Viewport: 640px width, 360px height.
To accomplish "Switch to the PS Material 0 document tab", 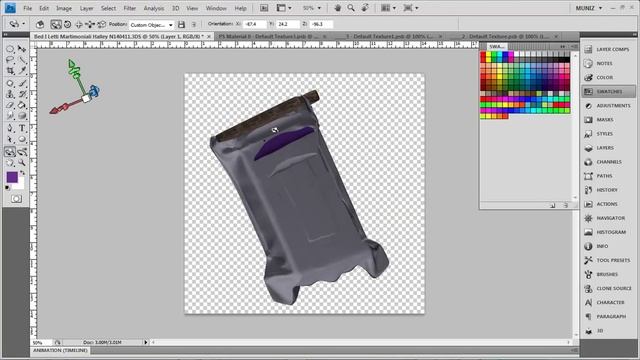I will click(x=269, y=36).
